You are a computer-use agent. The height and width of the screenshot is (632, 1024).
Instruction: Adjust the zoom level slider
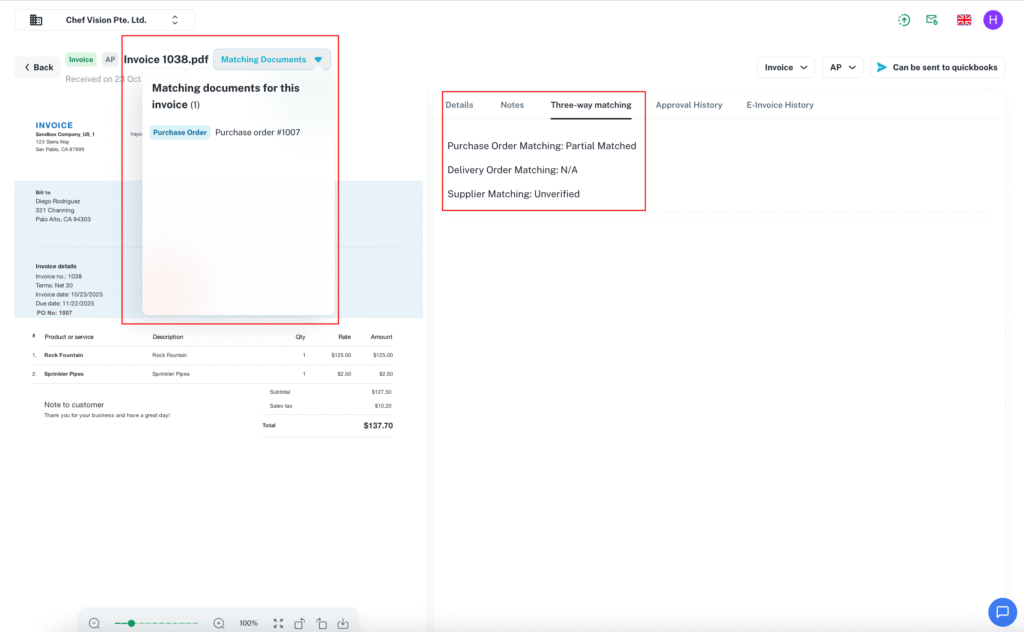(x=132, y=623)
